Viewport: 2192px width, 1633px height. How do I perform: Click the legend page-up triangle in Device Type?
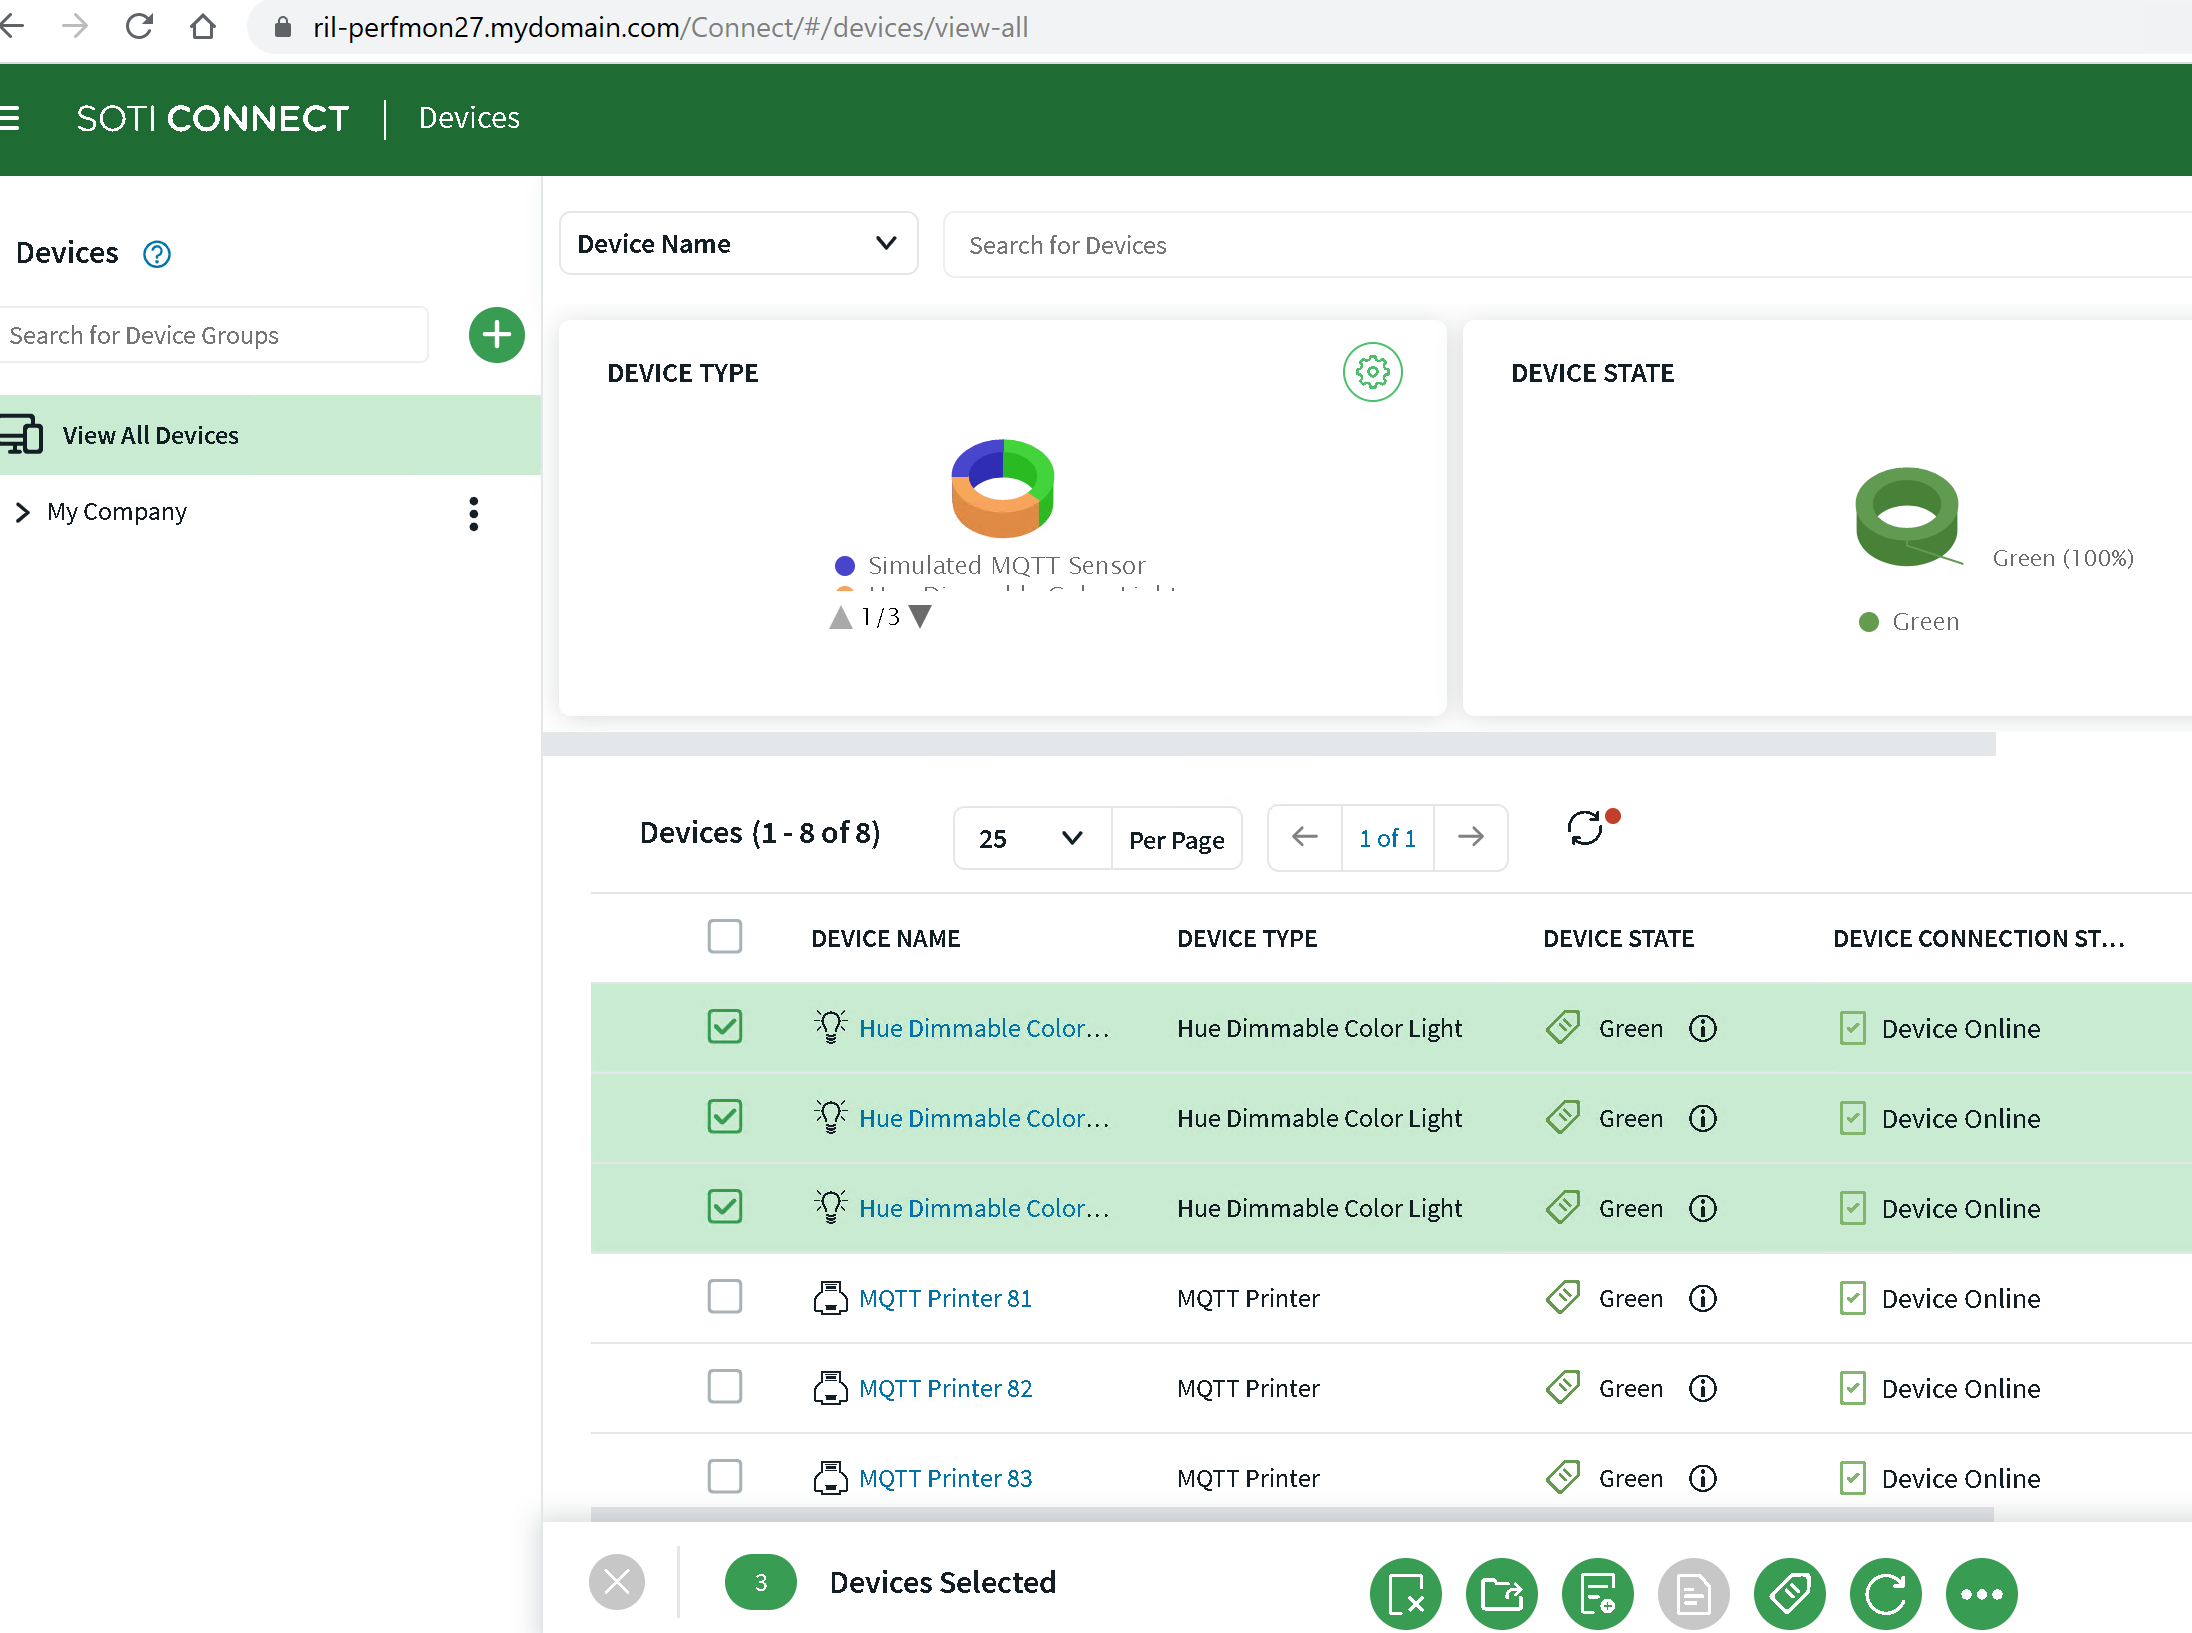point(841,617)
